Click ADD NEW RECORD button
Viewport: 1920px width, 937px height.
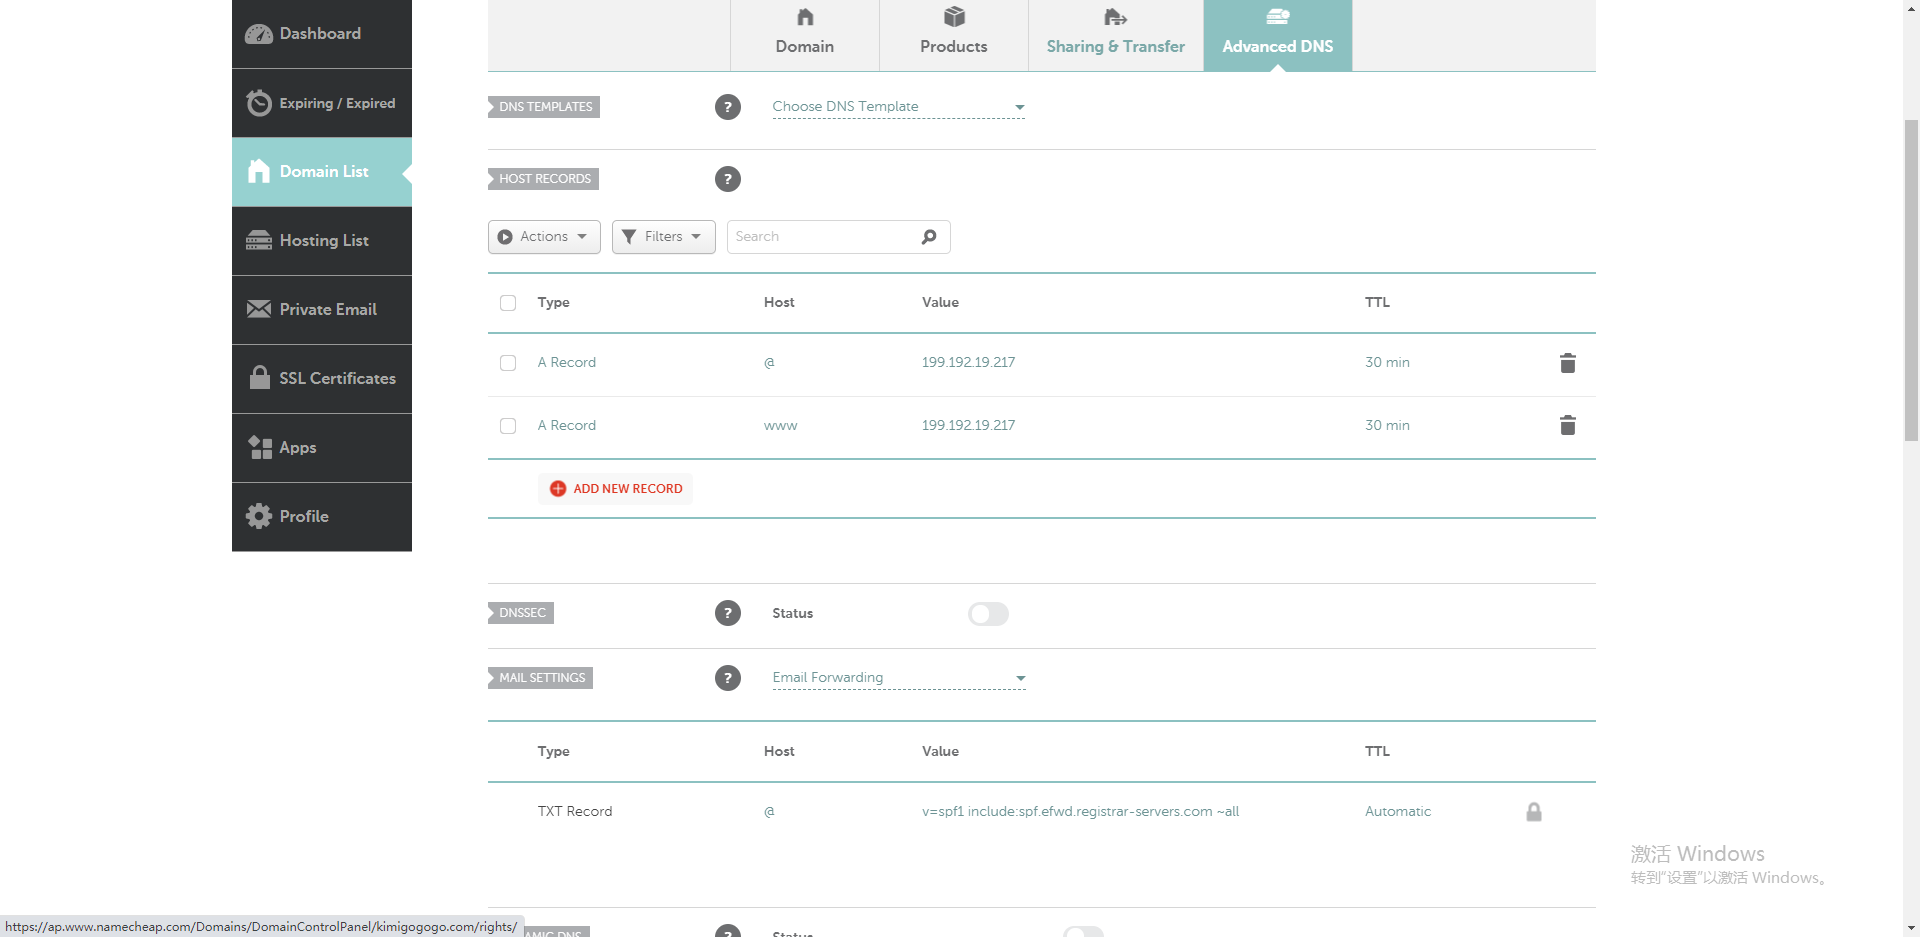click(616, 489)
